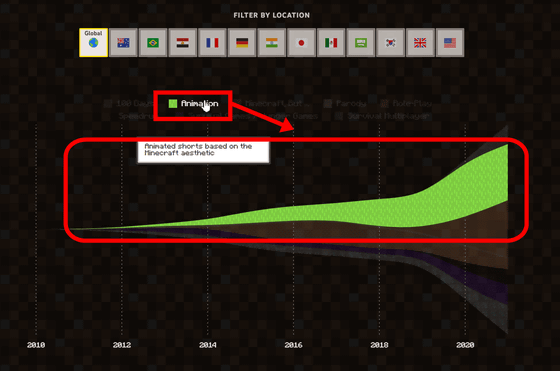Filter by the South Korea flag

click(x=390, y=42)
